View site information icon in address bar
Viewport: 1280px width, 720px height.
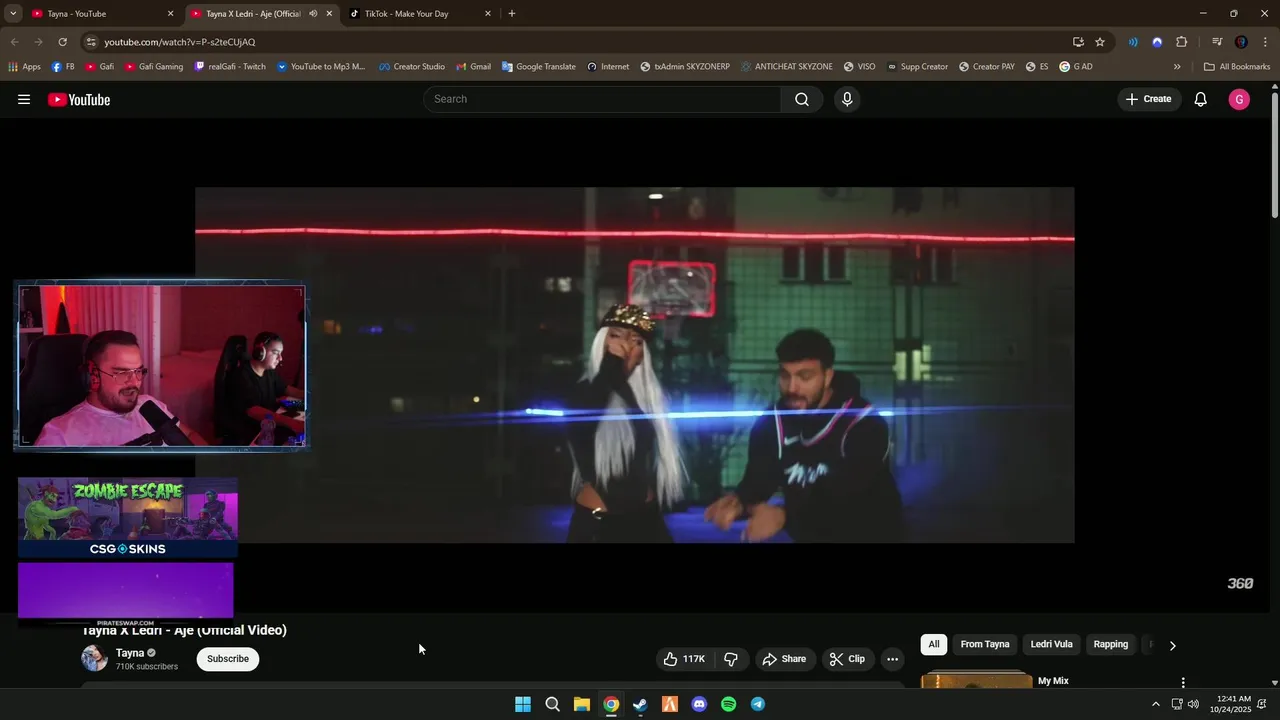pos(91,42)
